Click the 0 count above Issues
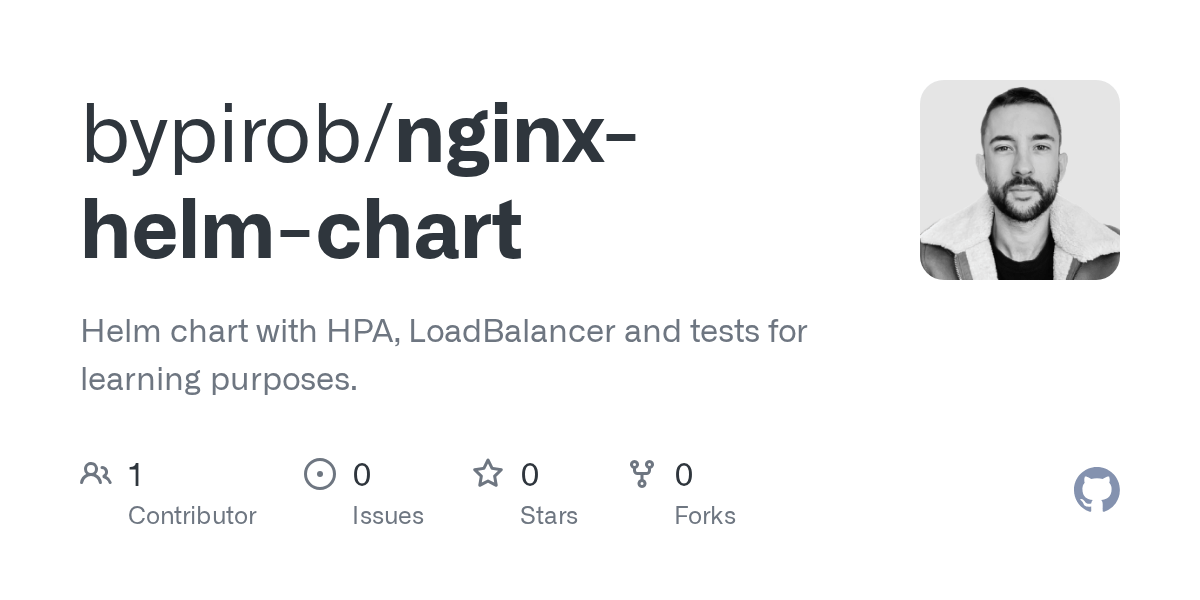The image size is (1200, 600). point(362,474)
